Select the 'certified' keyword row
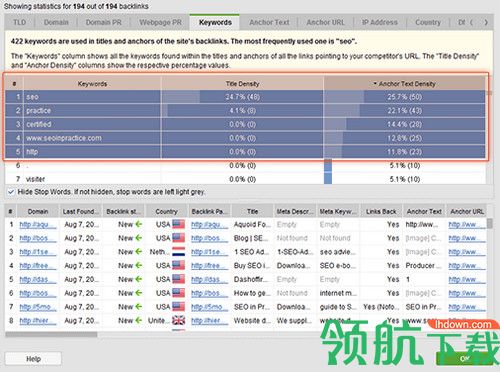500x372 pixels. click(x=245, y=124)
